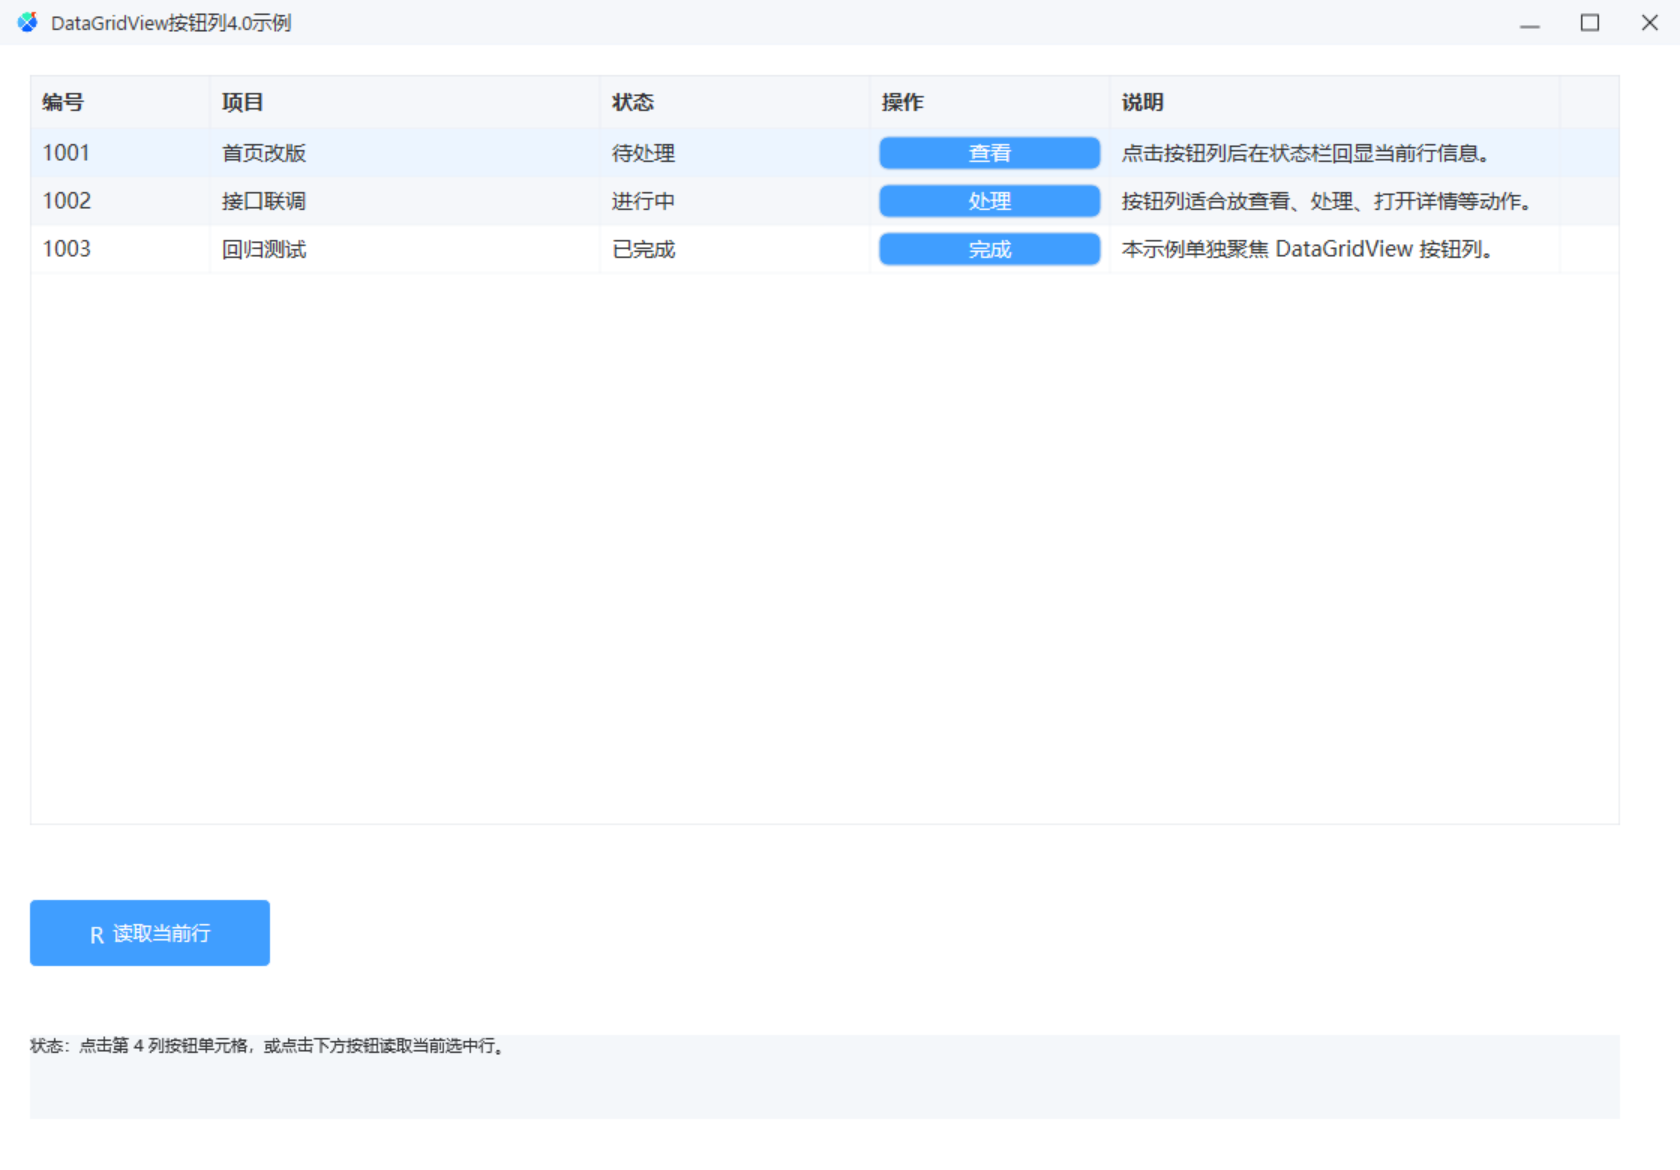The width and height of the screenshot is (1680, 1170).
Task: Click the 处理 button in row 1002
Action: [989, 201]
